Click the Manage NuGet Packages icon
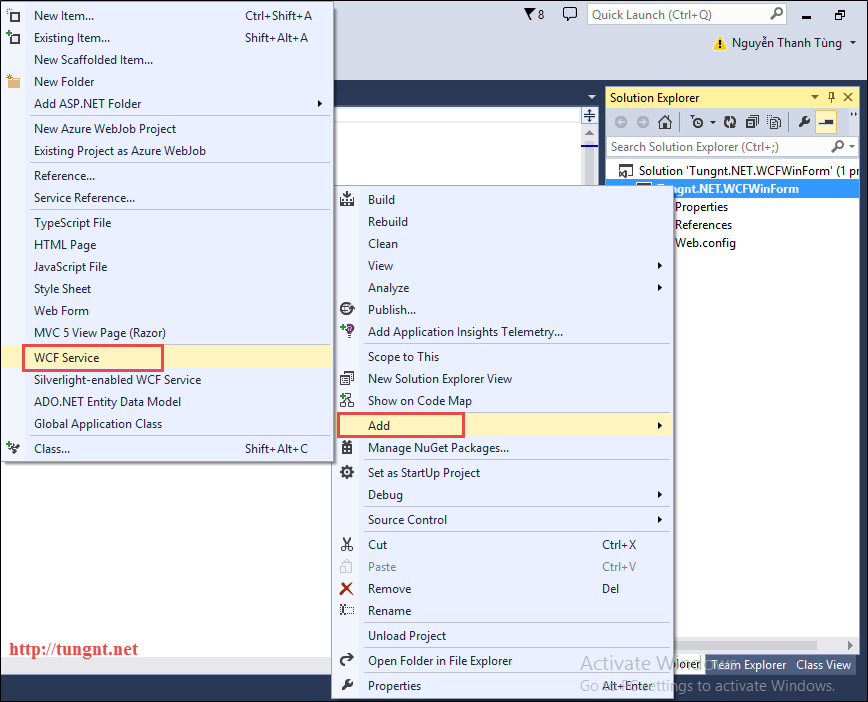 pos(347,447)
